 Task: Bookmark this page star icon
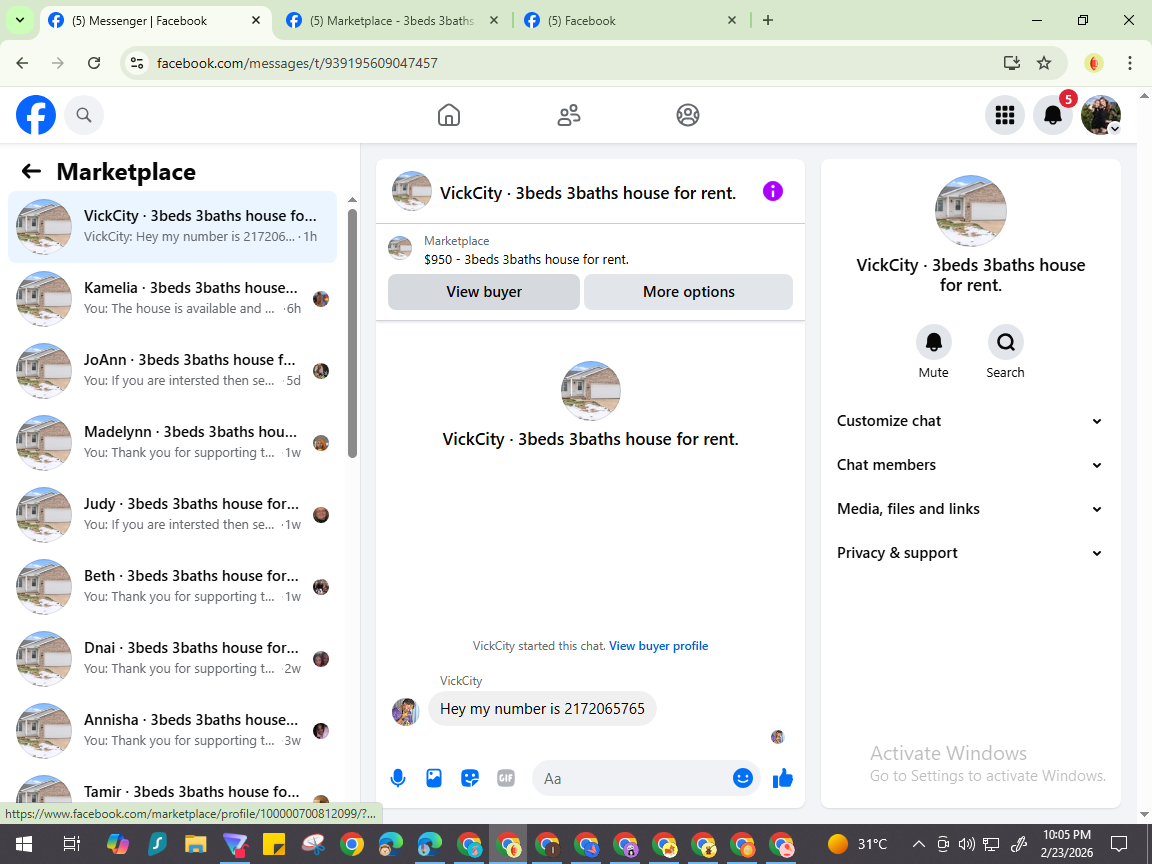(x=1044, y=63)
